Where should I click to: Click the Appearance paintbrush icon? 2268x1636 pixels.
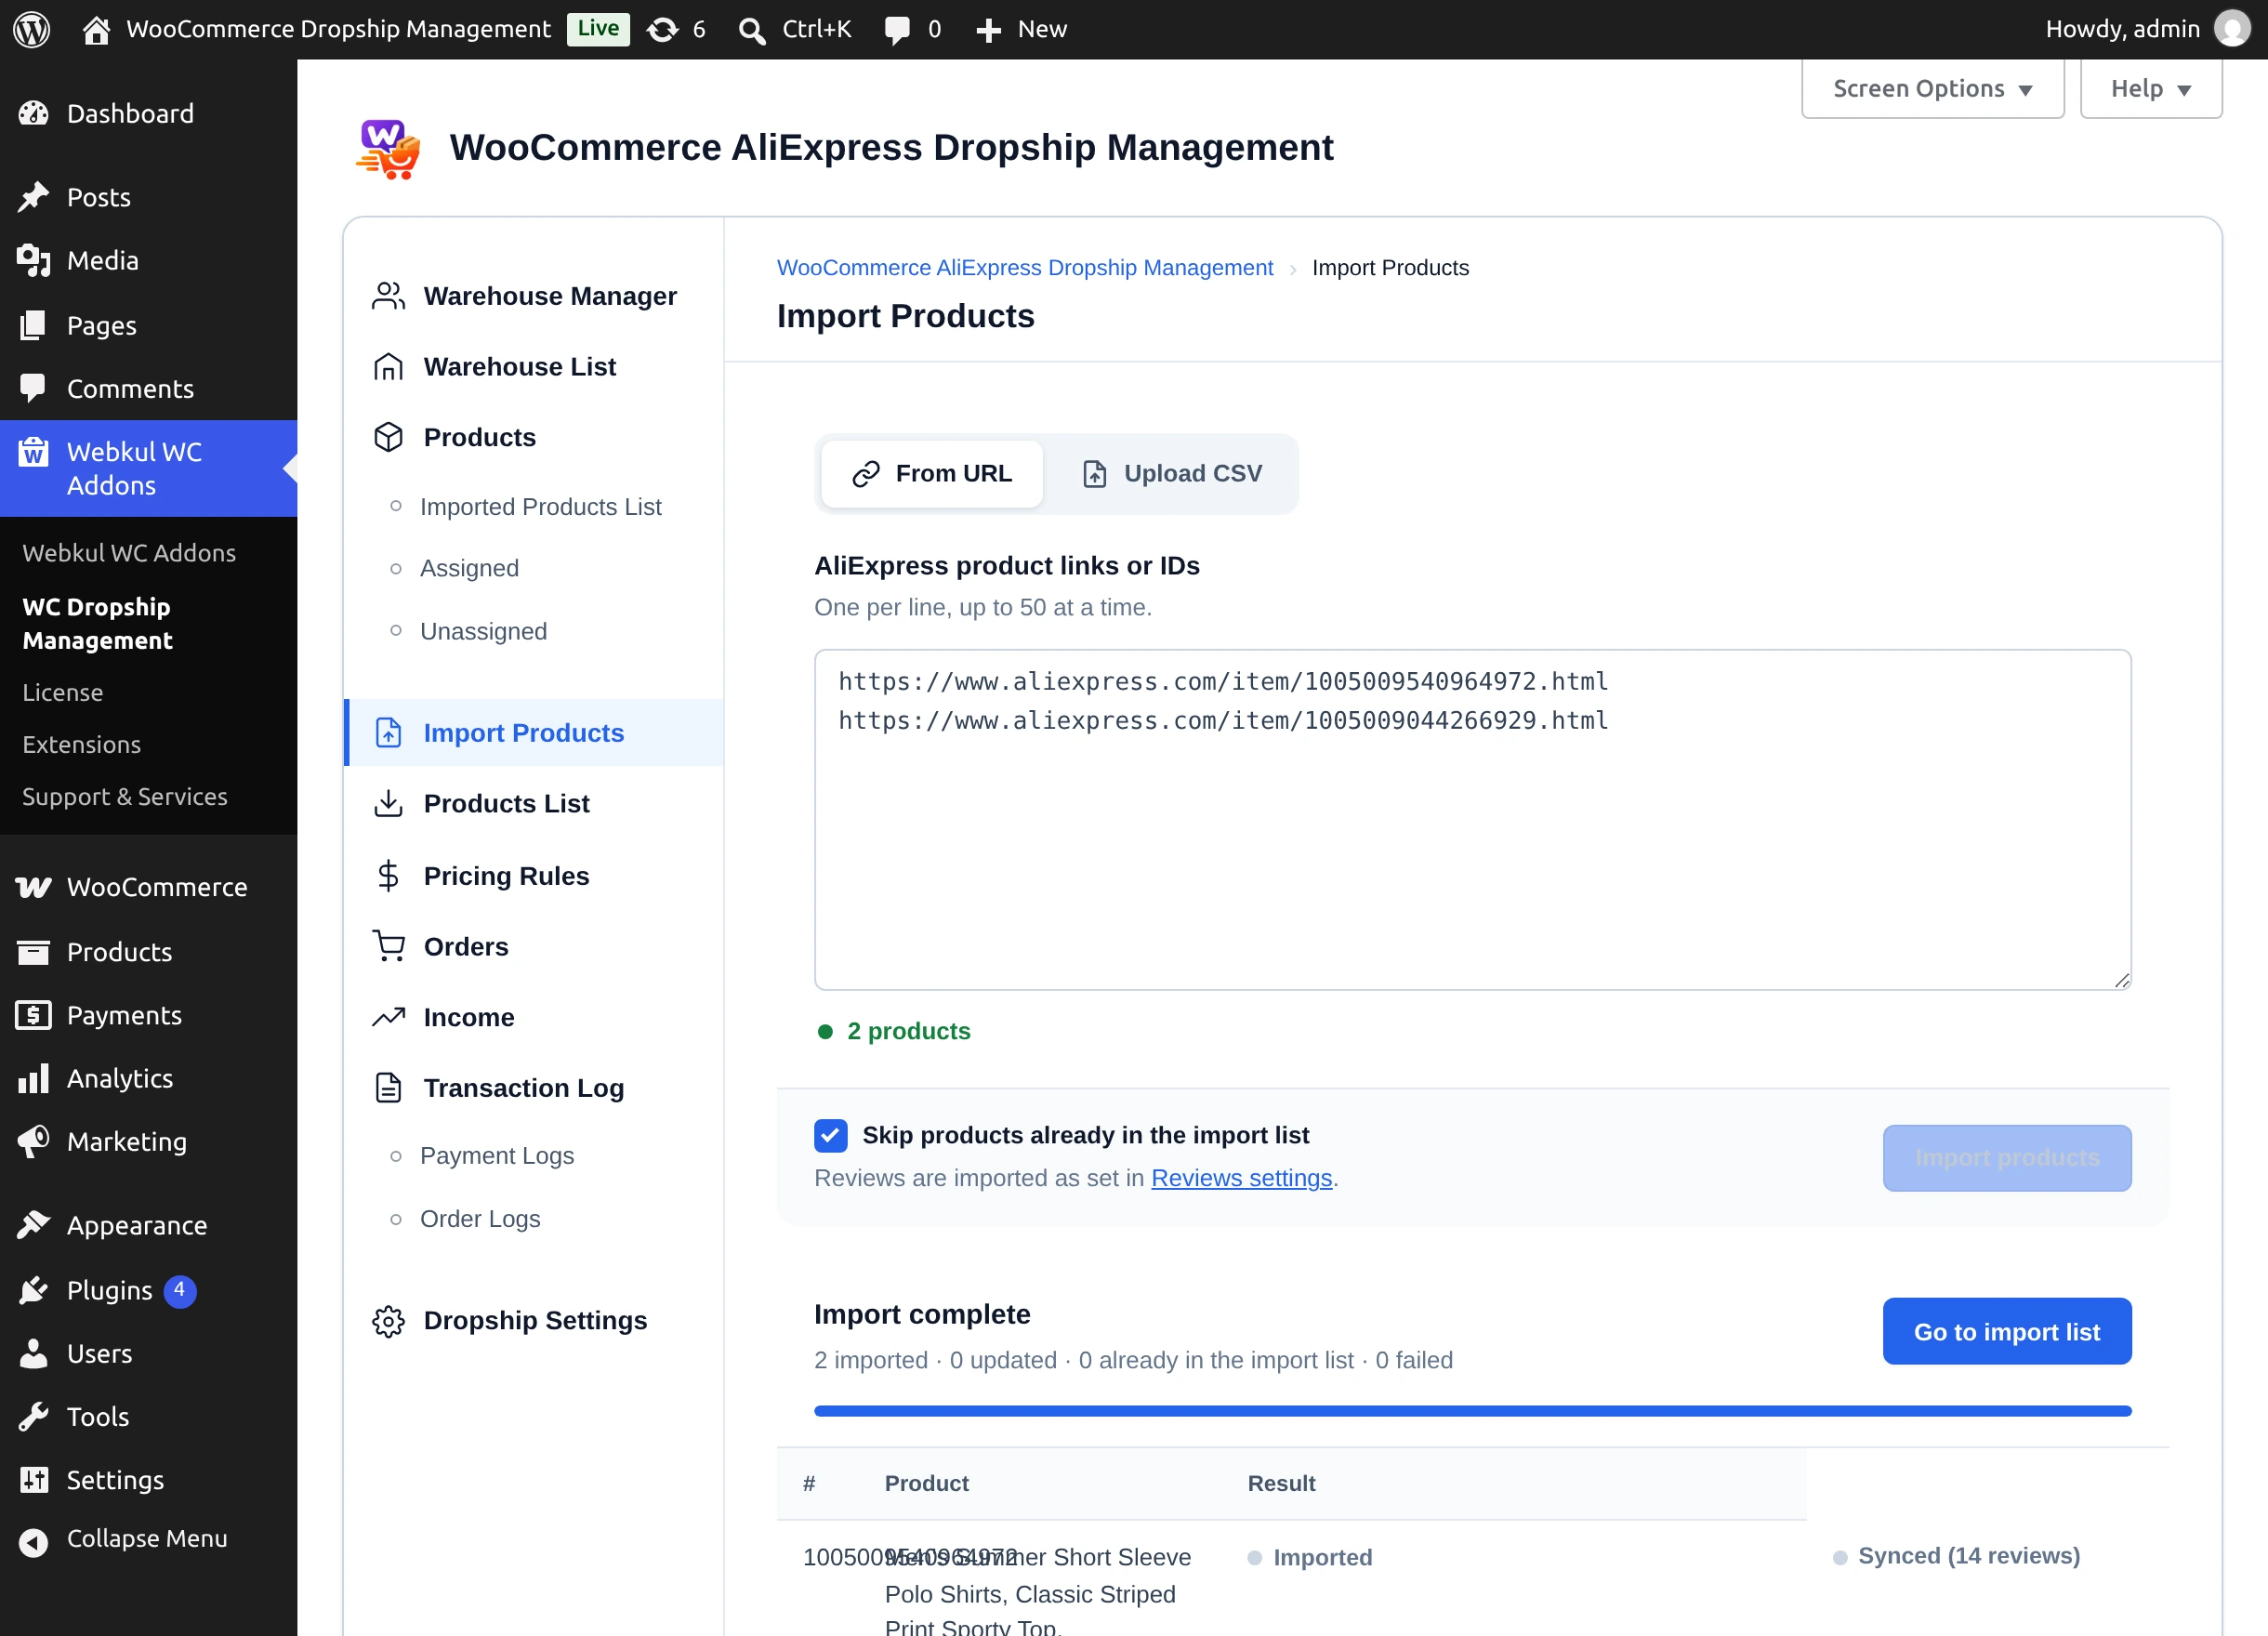(34, 1224)
